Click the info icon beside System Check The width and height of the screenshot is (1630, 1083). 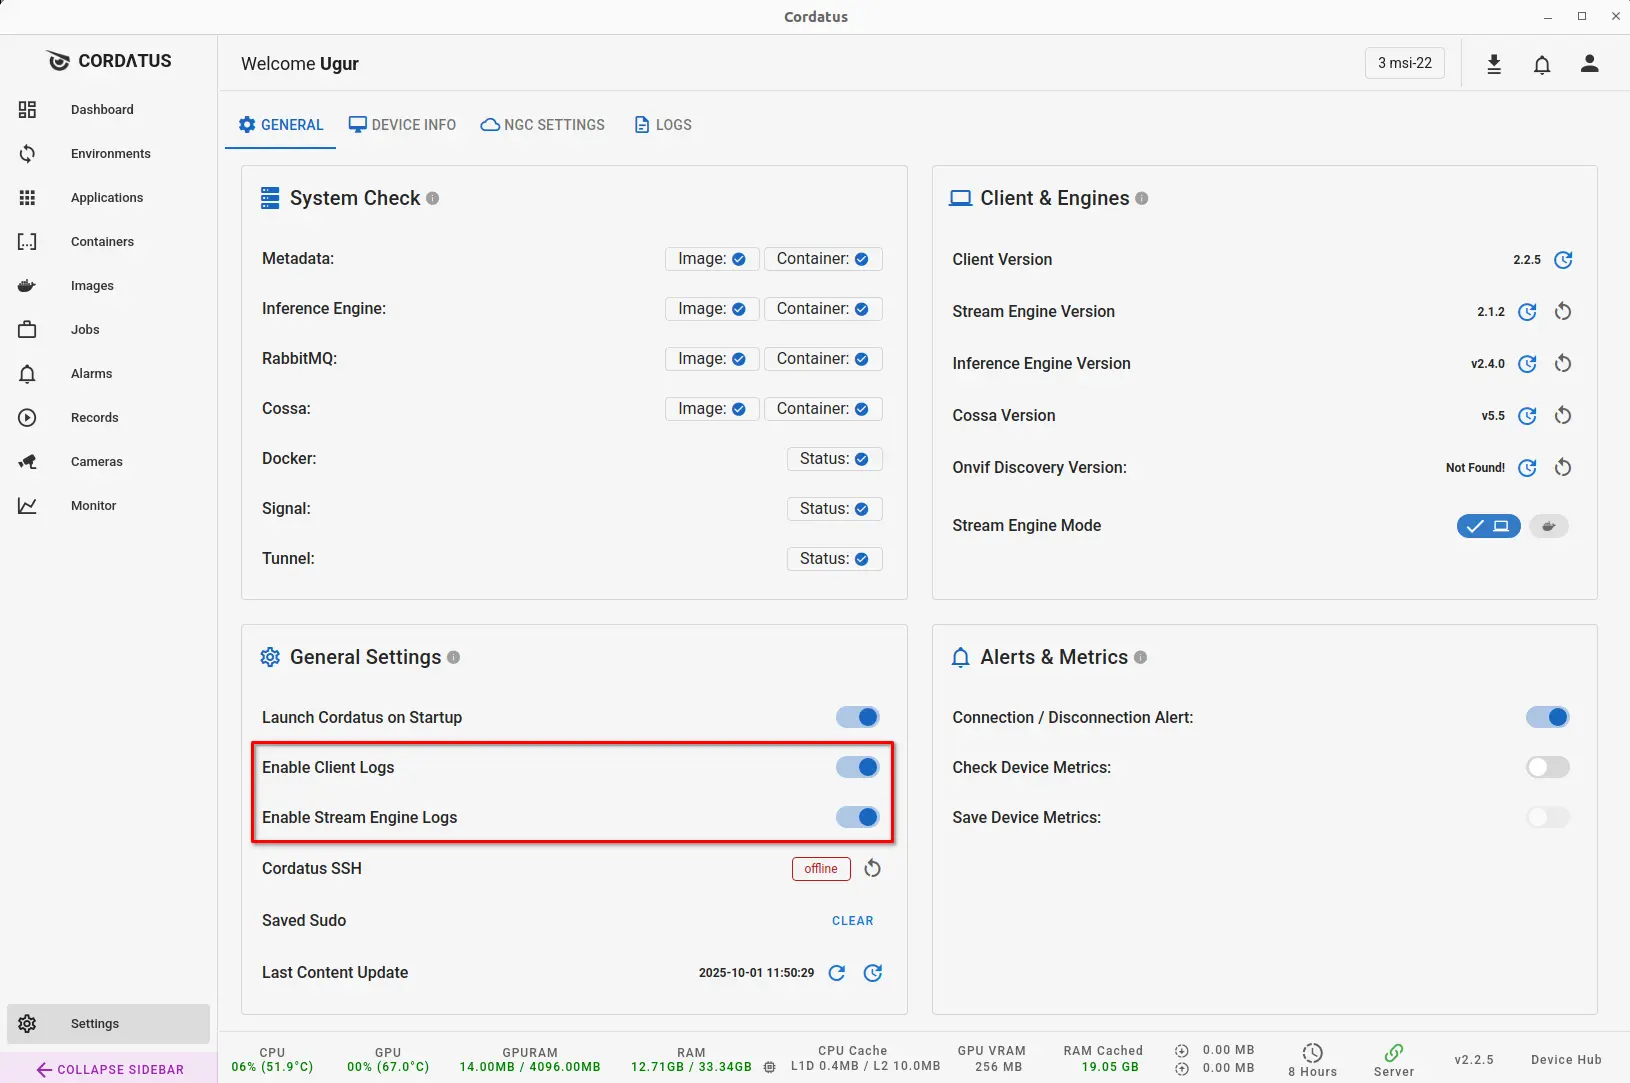tap(433, 198)
